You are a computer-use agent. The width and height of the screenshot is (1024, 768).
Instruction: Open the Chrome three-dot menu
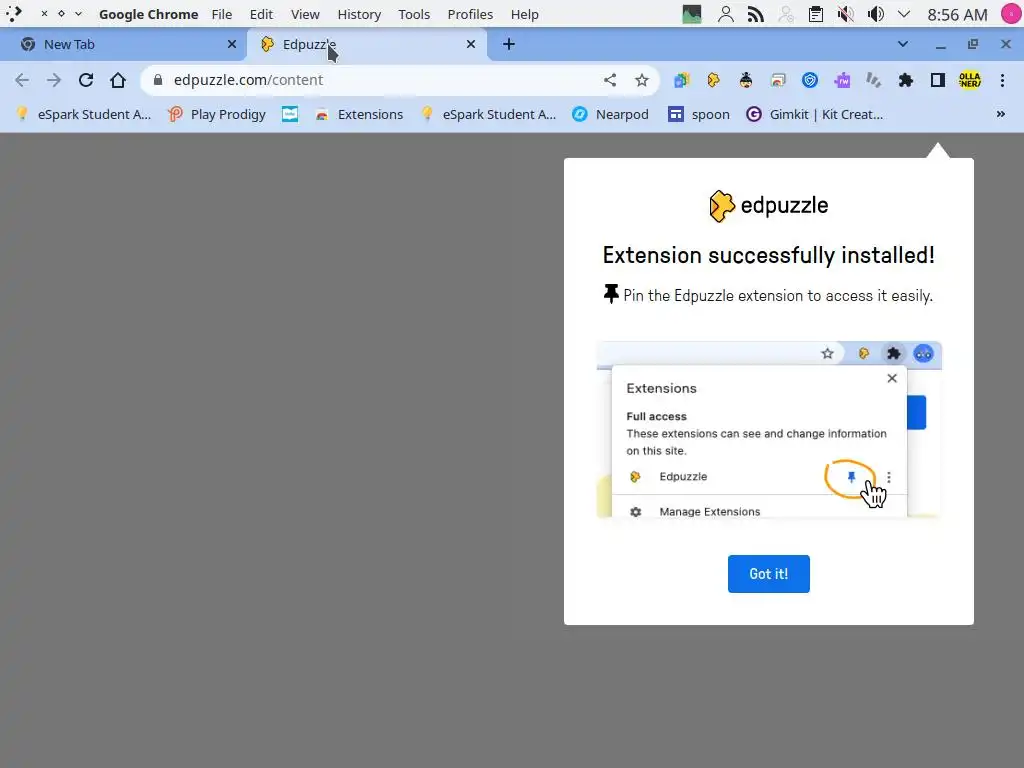pyautogui.click(x=1002, y=80)
